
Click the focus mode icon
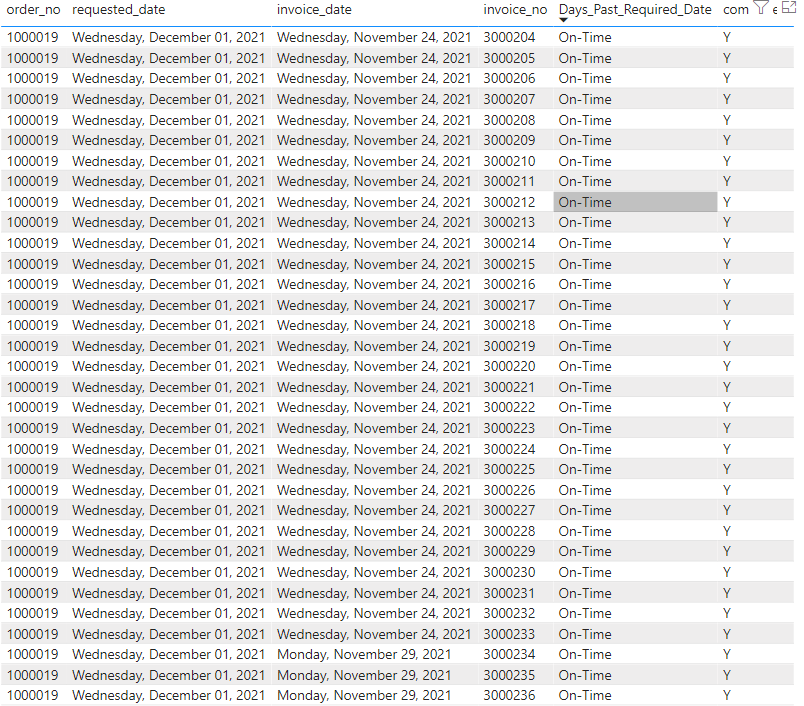789,7
